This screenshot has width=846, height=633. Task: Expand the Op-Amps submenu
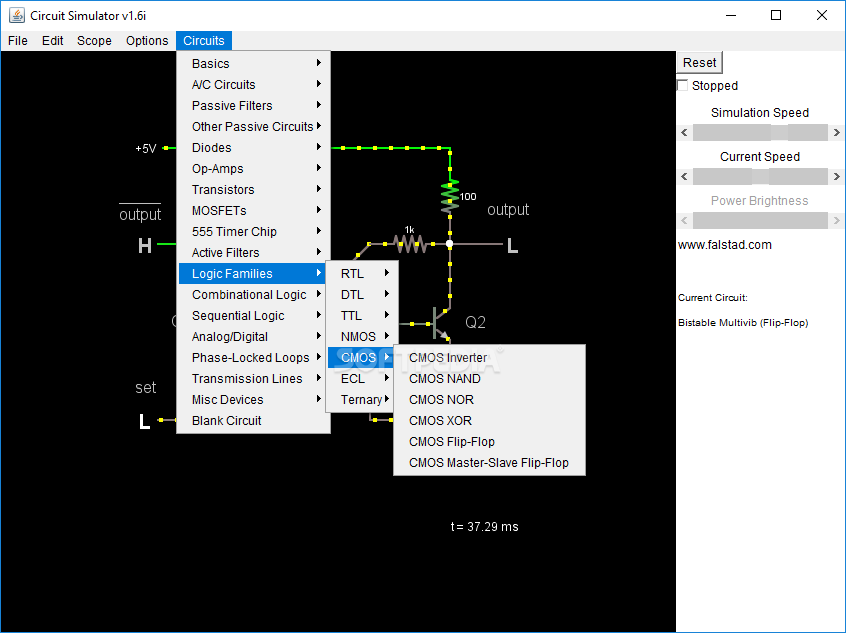pyautogui.click(x=253, y=169)
